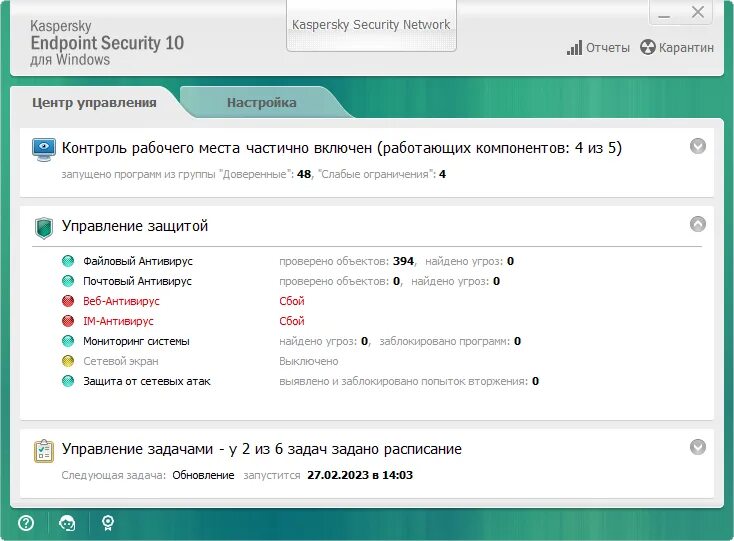Image resolution: width=734 pixels, height=541 pixels.
Task: Select the Файловый Антивирус component
Action: tap(138, 261)
